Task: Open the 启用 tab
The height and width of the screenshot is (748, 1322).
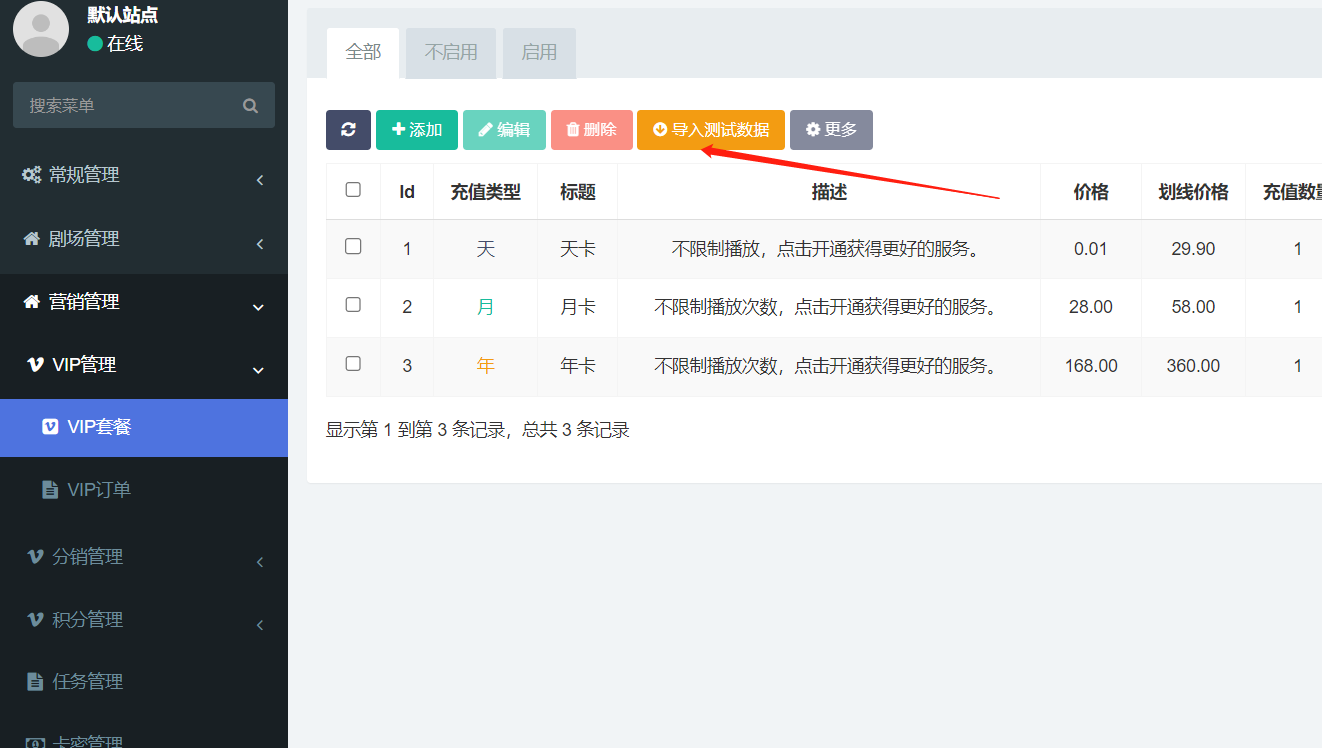Action: (x=538, y=53)
